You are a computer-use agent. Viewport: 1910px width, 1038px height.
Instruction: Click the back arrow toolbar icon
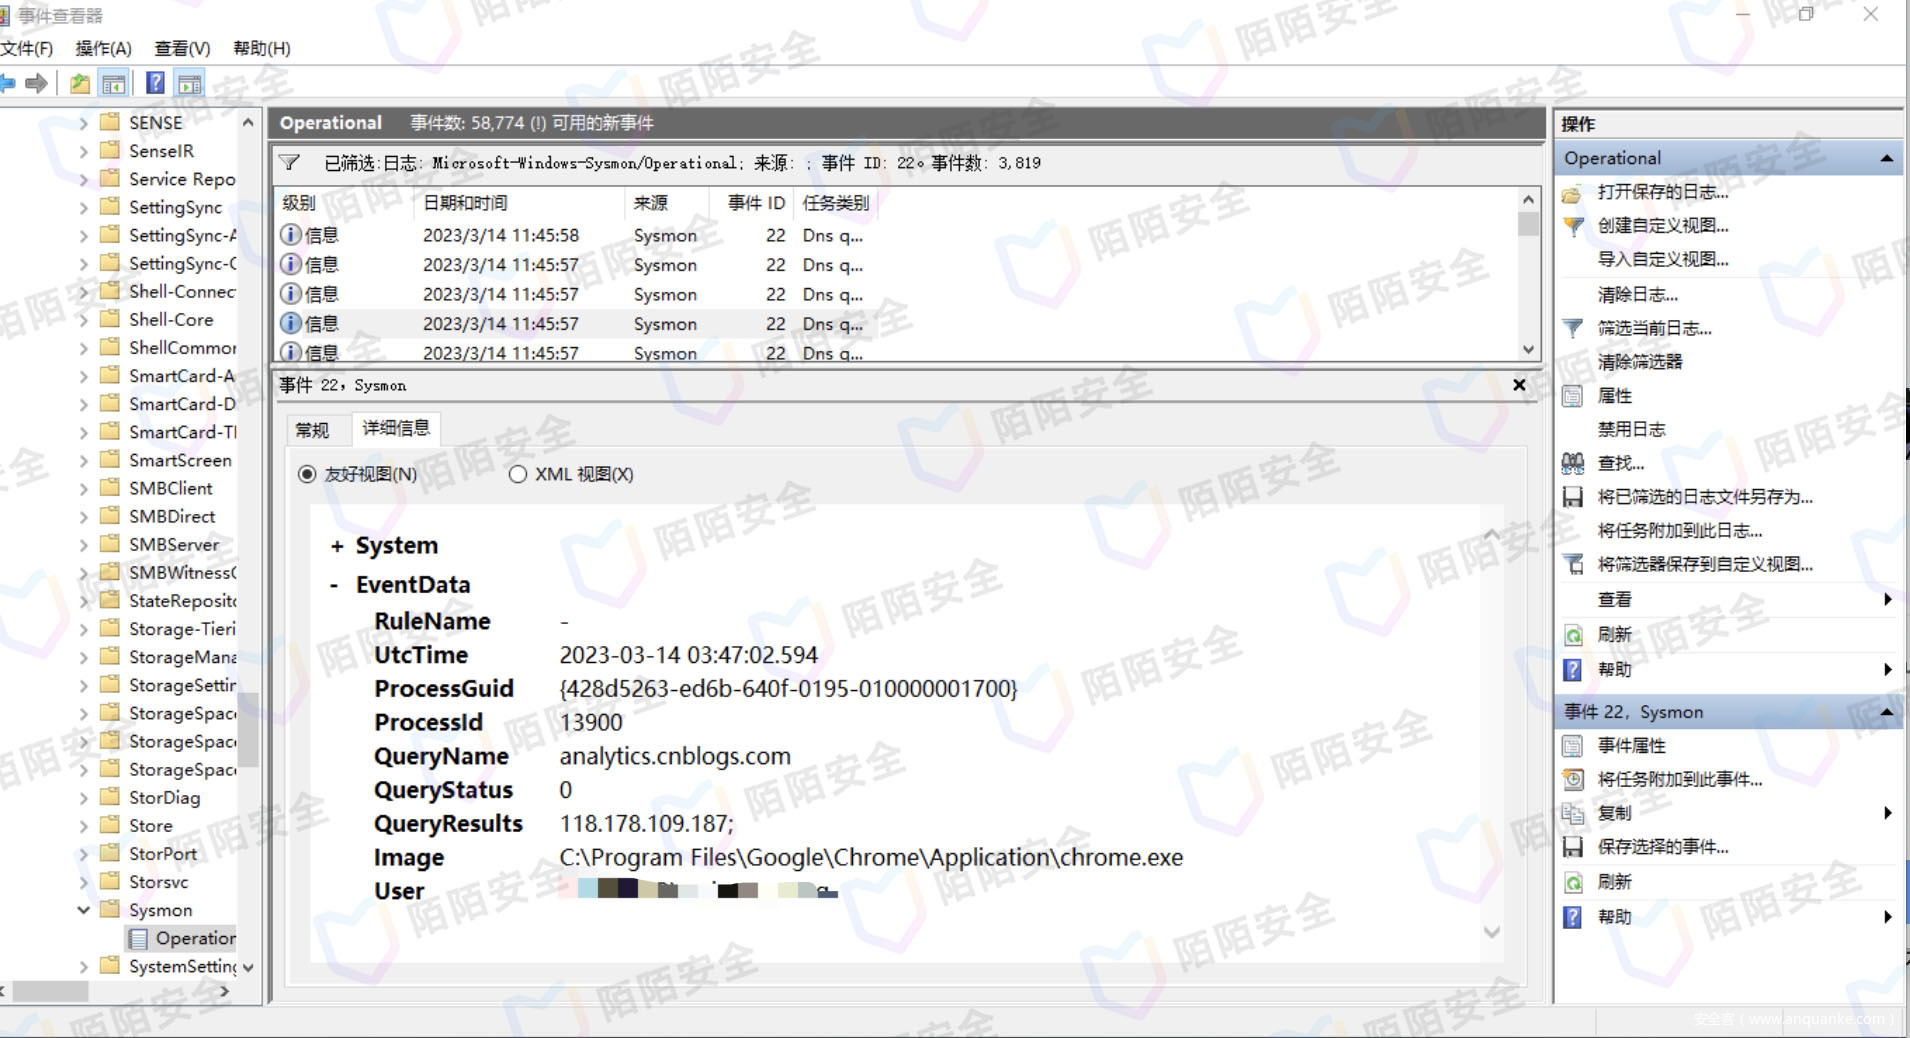point(8,84)
